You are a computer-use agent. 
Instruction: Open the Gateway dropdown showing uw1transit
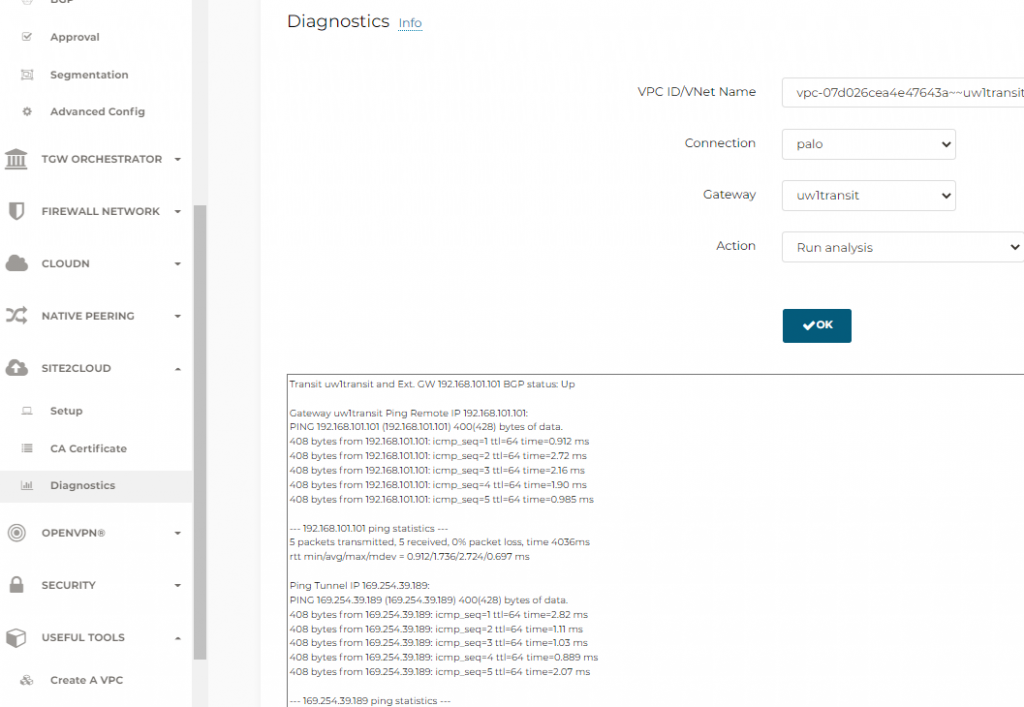(869, 195)
